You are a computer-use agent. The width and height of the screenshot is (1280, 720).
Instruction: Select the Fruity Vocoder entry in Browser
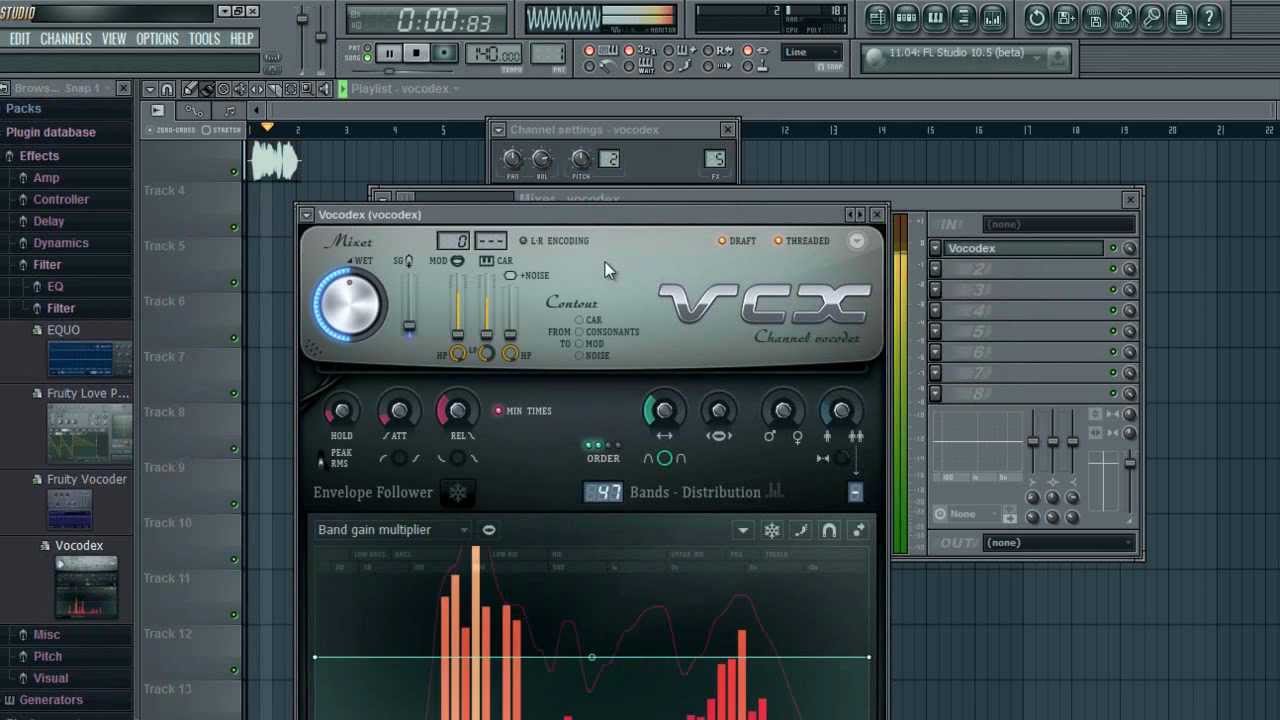[x=87, y=479]
